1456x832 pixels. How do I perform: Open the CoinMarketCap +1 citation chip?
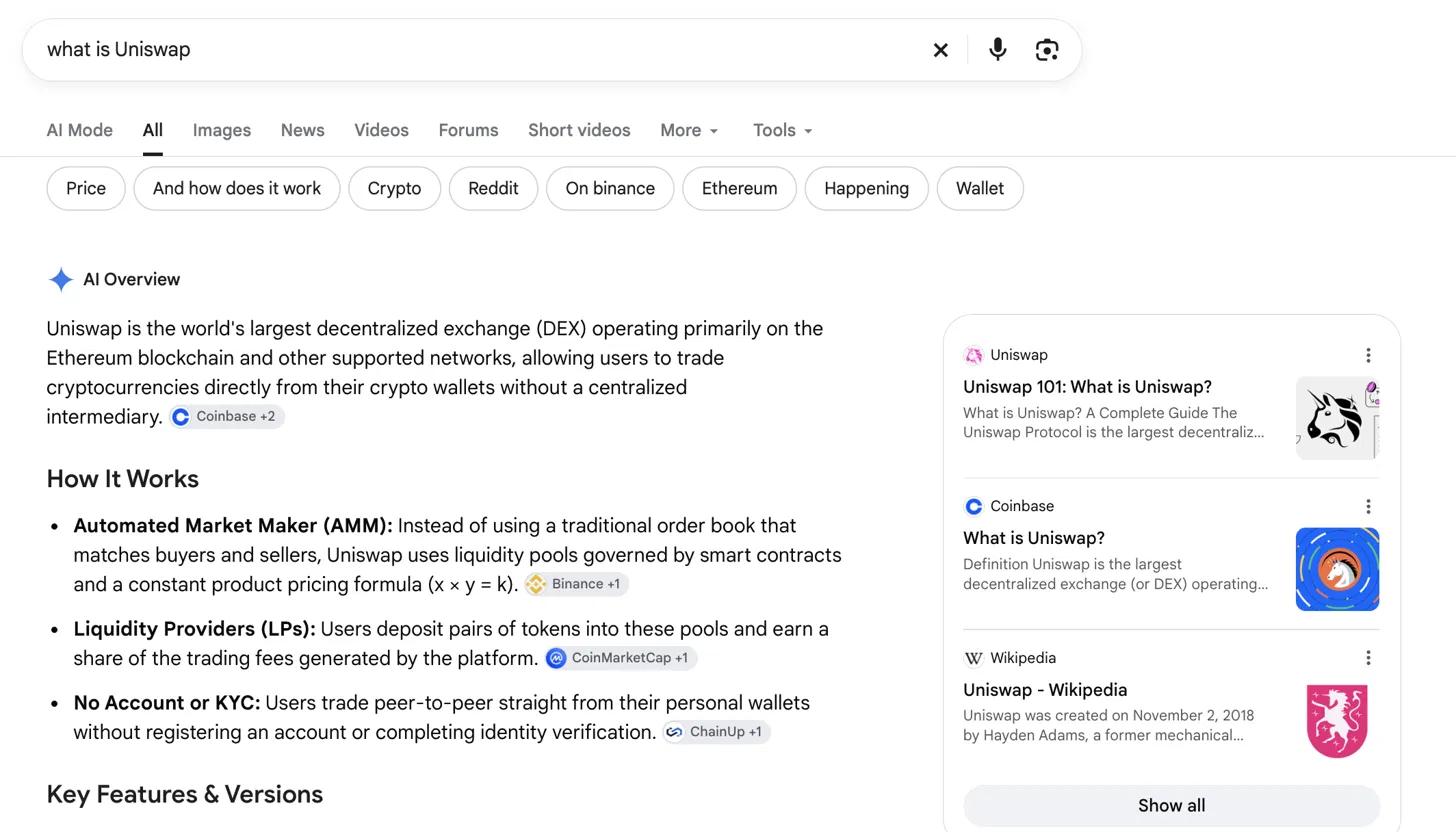tap(620, 658)
